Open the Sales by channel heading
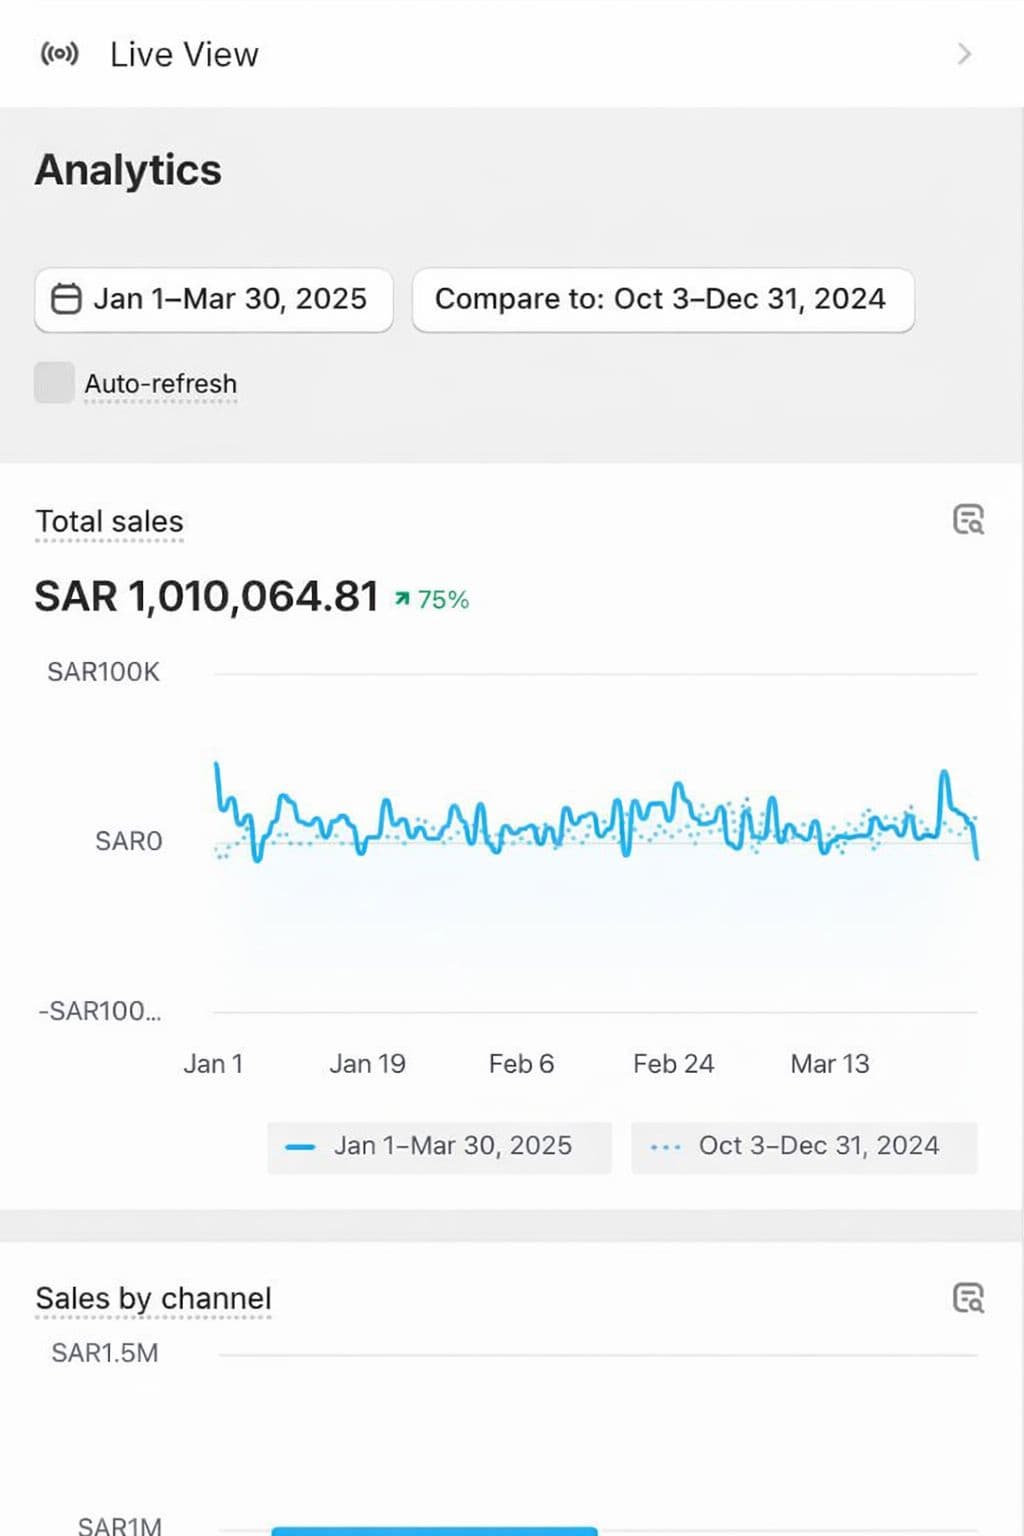 [x=153, y=1299]
